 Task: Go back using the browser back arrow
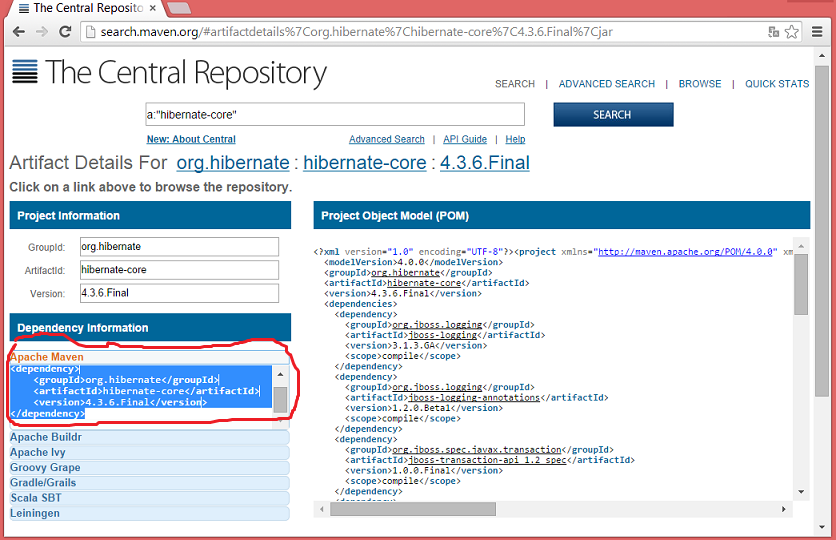click(x=19, y=32)
